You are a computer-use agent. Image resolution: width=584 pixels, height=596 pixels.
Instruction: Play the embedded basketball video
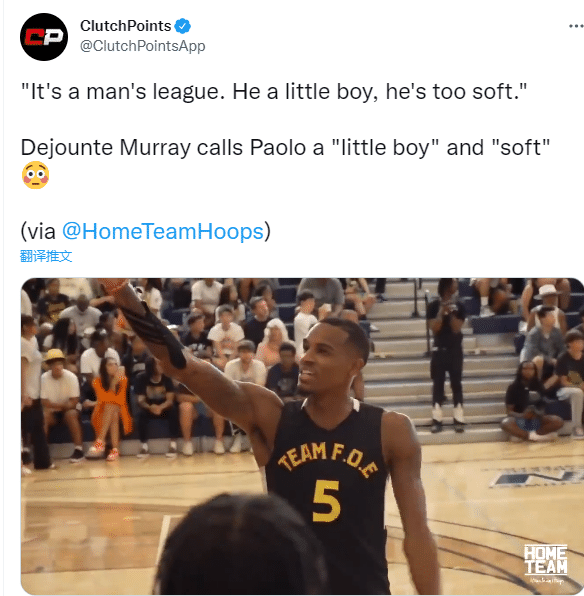point(302,436)
